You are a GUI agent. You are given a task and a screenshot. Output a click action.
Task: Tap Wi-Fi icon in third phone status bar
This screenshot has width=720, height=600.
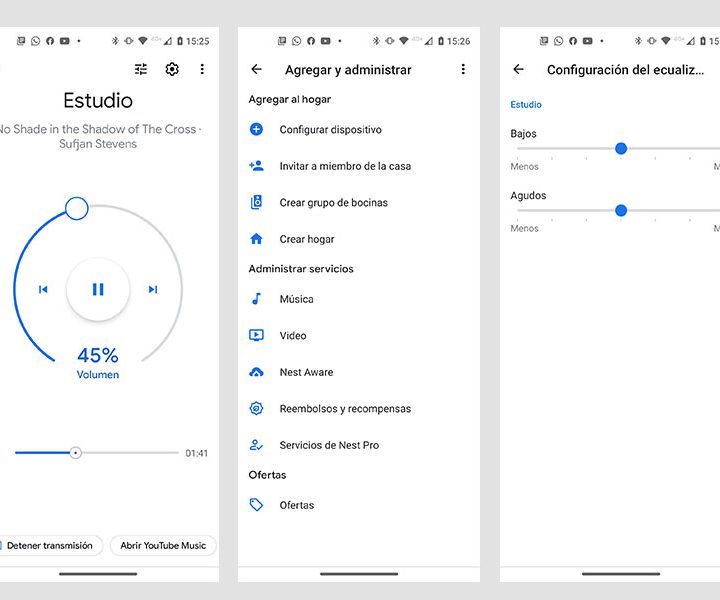point(666,41)
